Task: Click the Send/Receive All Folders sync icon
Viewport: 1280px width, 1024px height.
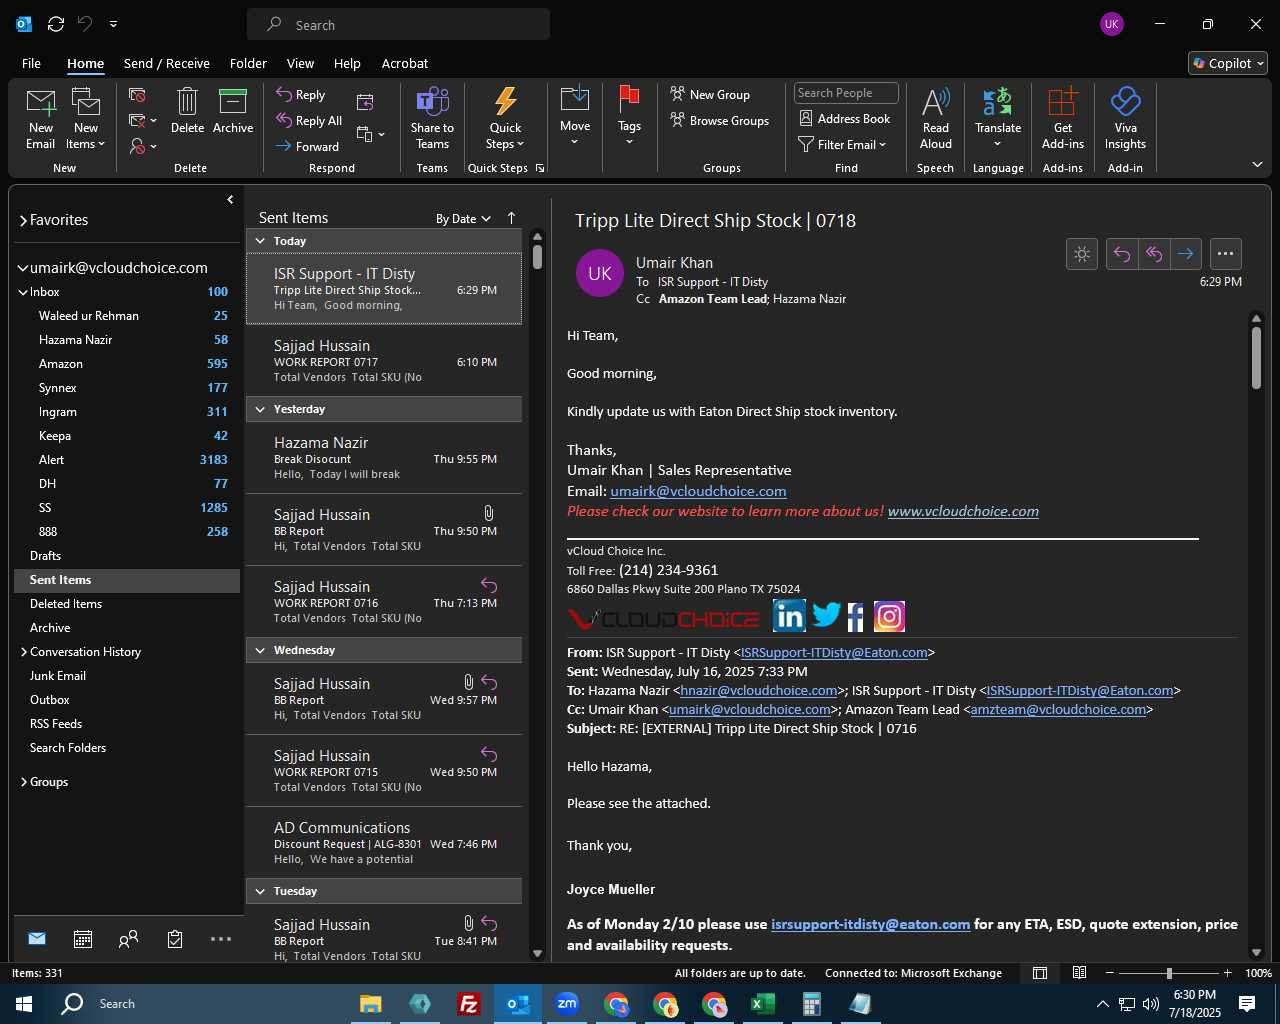Action: tap(56, 24)
